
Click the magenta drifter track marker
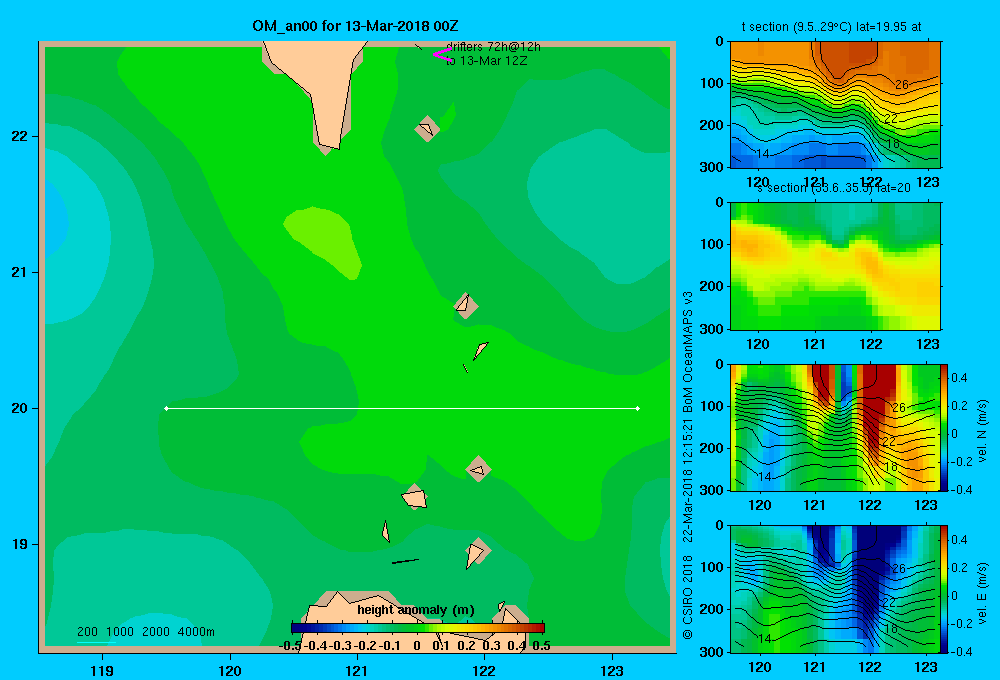tap(442, 55)
